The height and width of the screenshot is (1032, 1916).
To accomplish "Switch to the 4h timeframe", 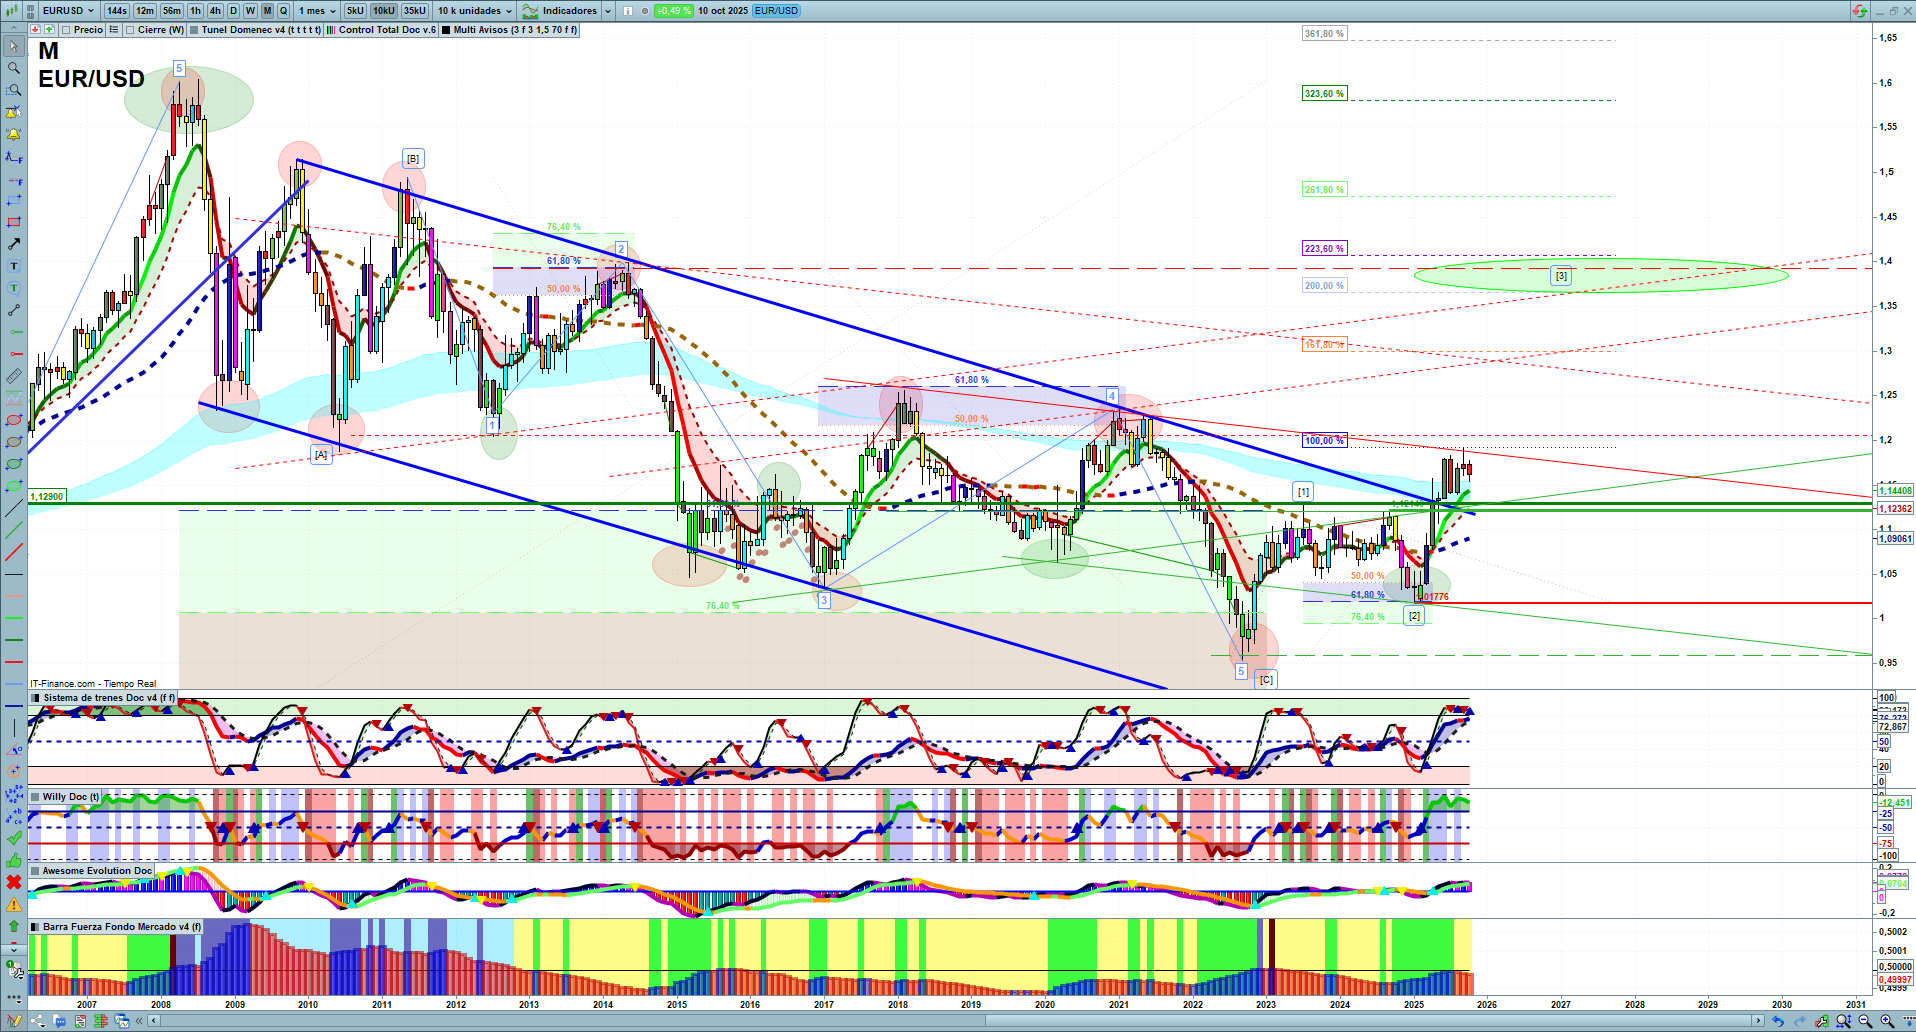I will [215, 11].
